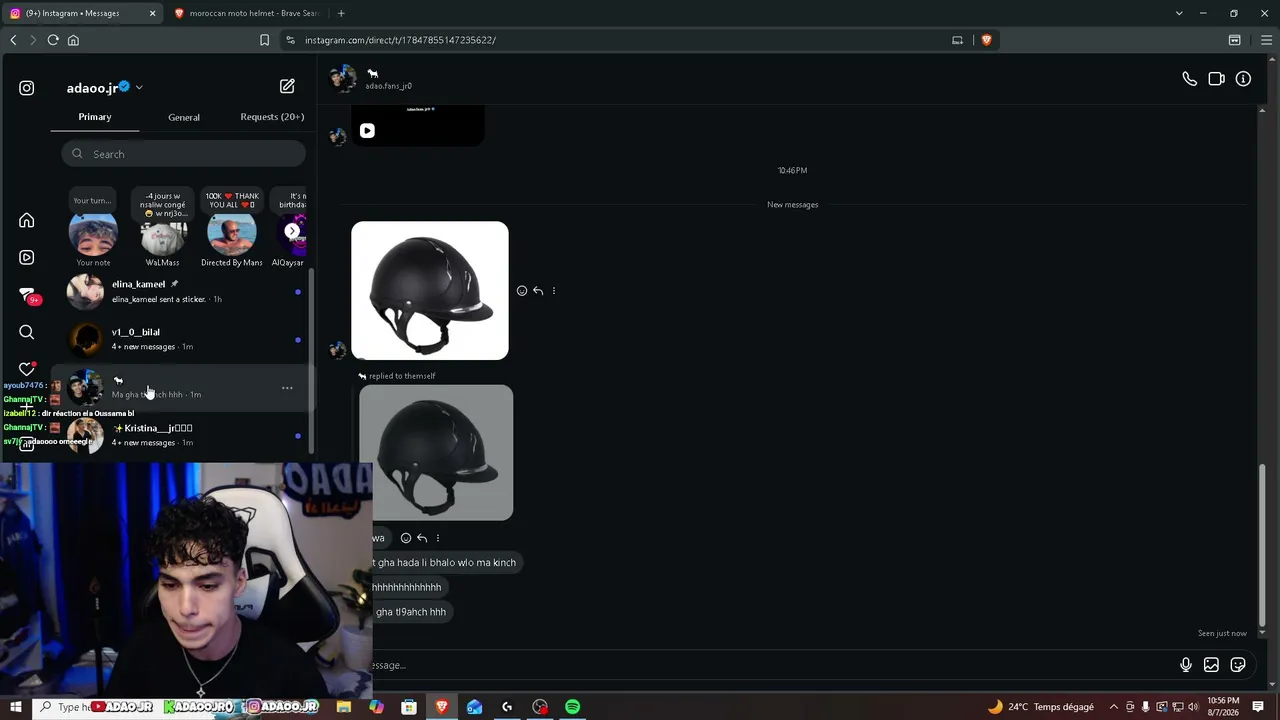The image size is (1280, 720).
Task: Go to browser home page
Action: 73,40
